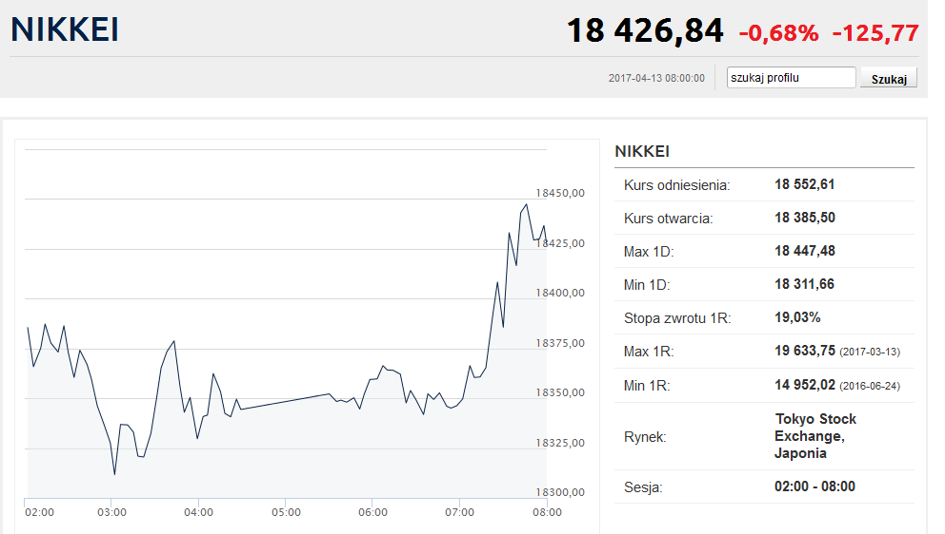Select the yearly min 14 952,02
Image resolution: width=945 pixels, height=534 pixels.
805,385
